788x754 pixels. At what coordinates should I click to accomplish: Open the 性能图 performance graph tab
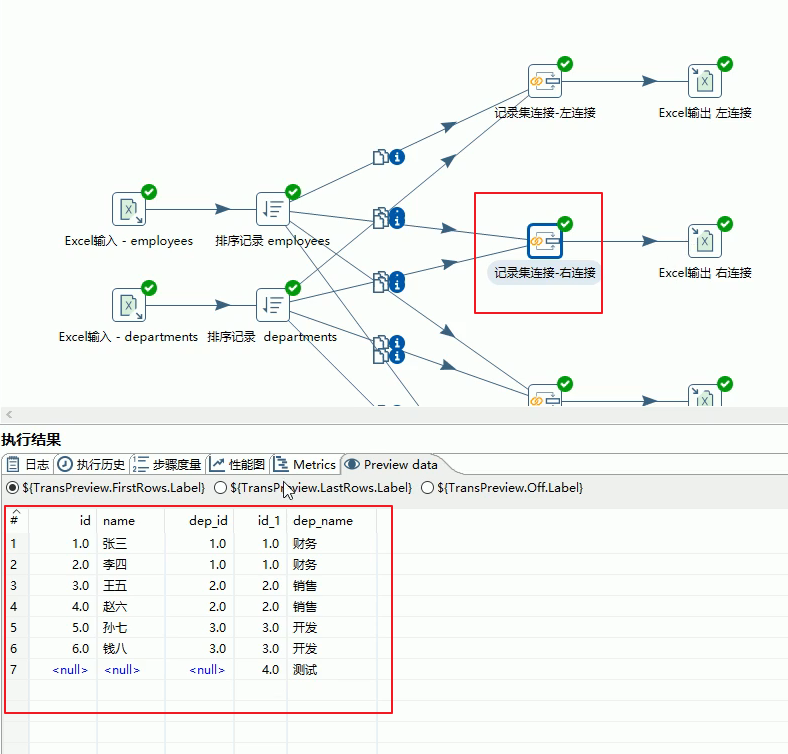(238, 464)
